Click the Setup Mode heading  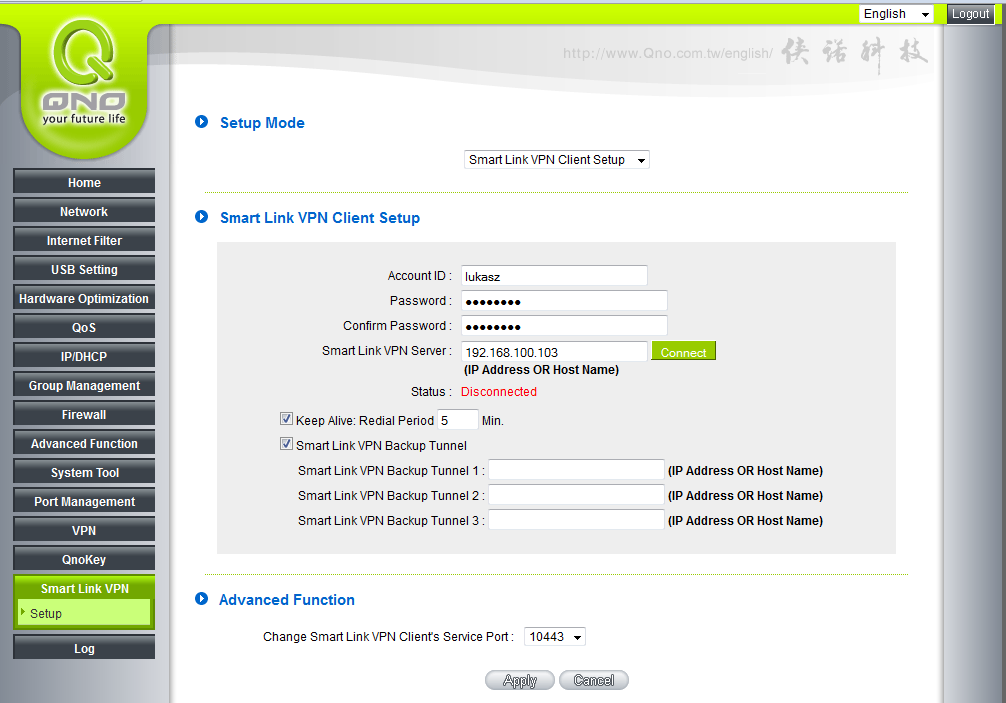click(x=262, y=123)
